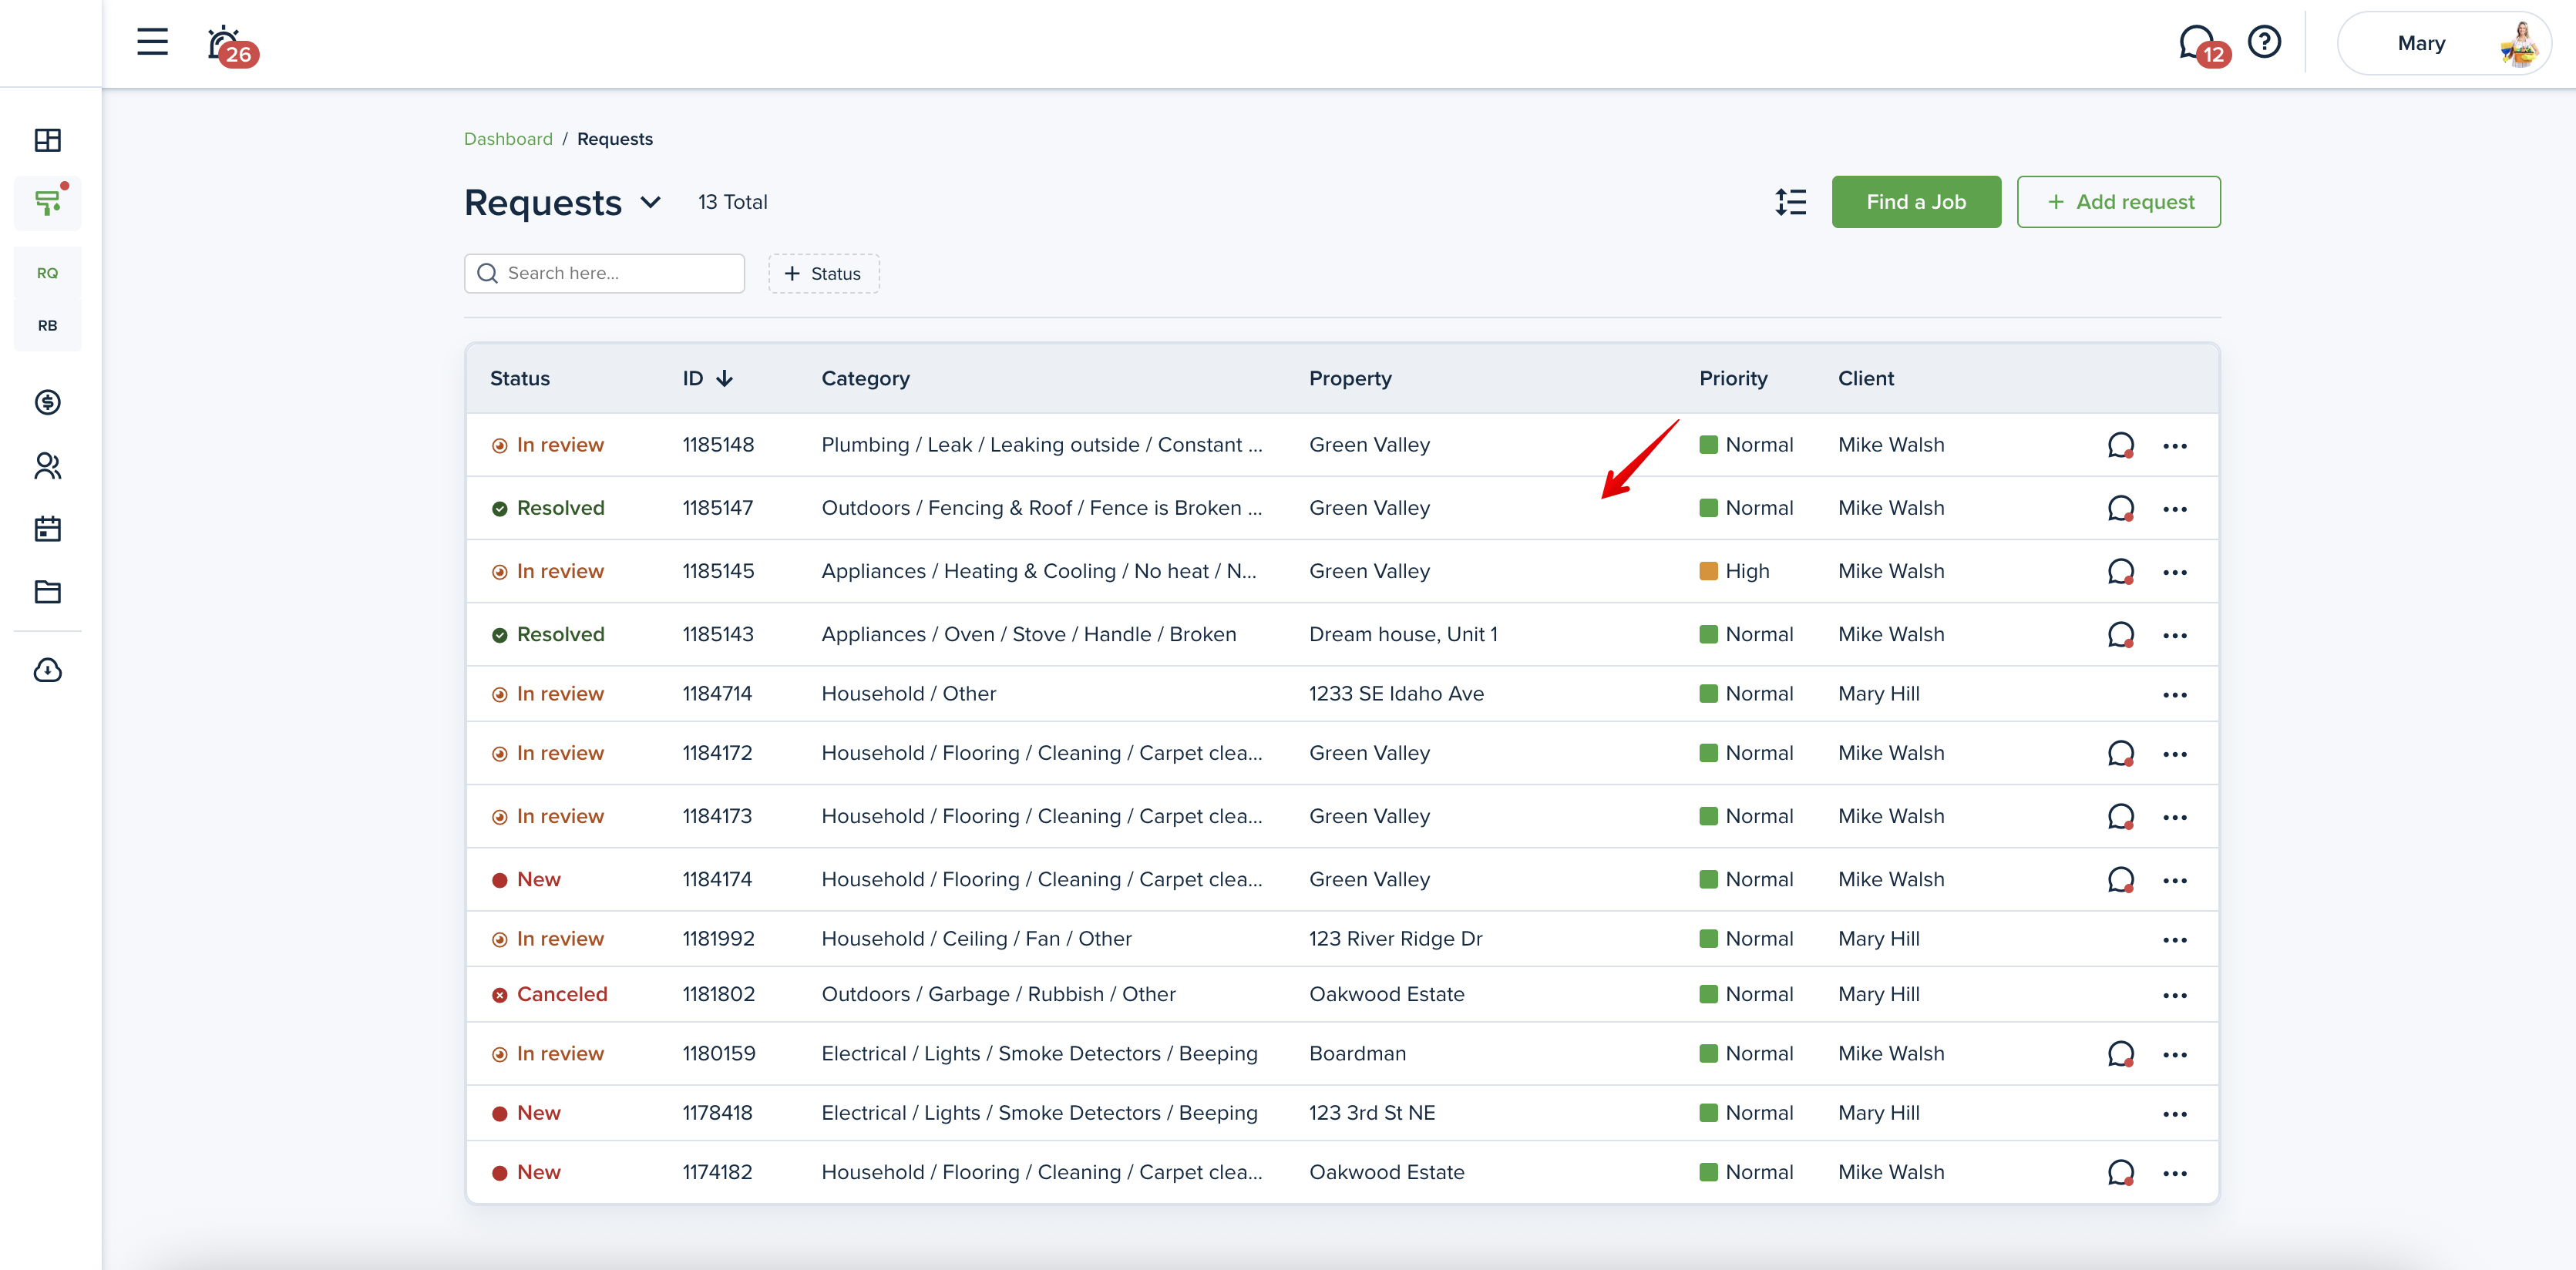Select the RQ sidebar item

[x=47, y=273]
